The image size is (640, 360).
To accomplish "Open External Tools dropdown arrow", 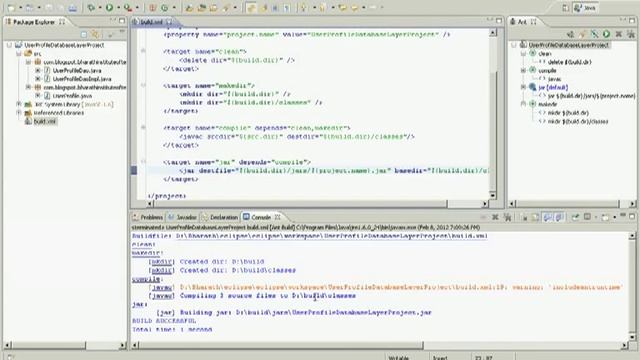I will tap(137, 7).
